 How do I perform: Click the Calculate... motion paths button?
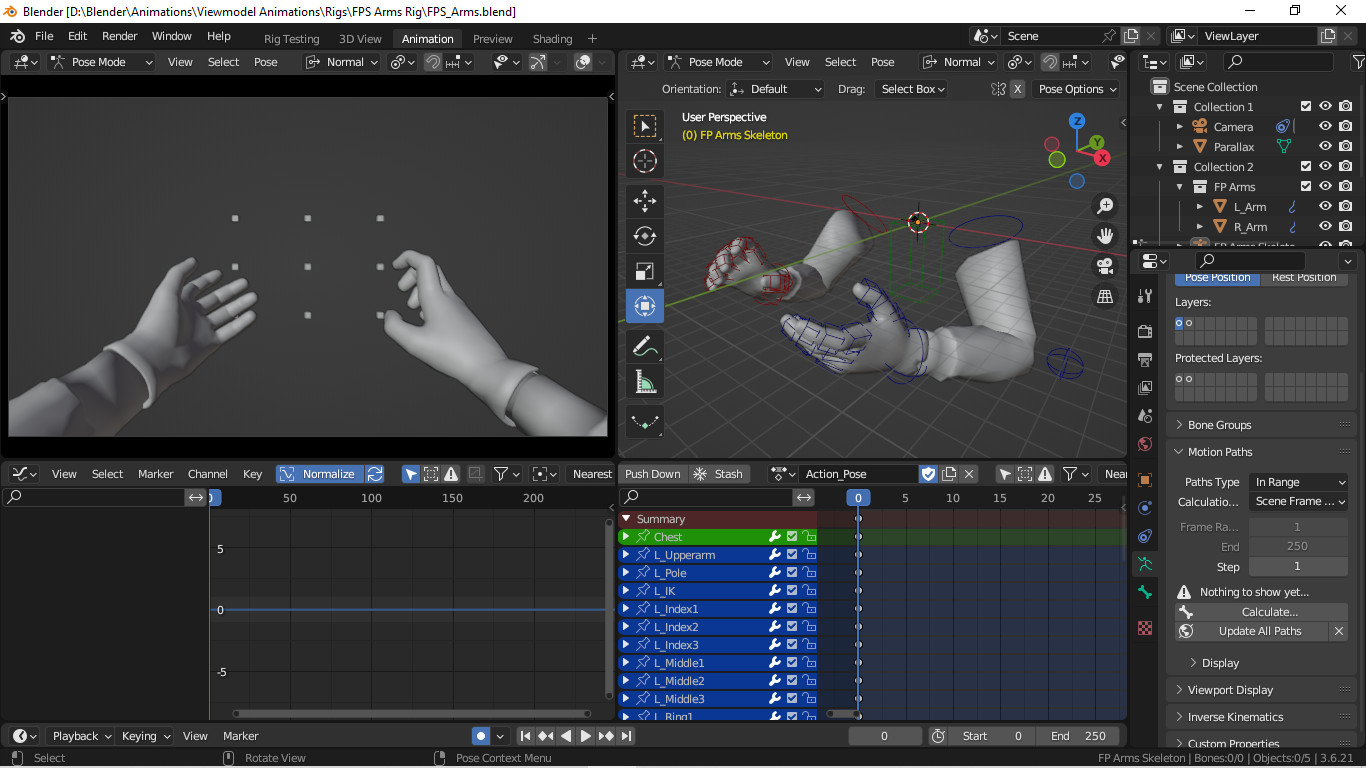[x=1261, y=612]
